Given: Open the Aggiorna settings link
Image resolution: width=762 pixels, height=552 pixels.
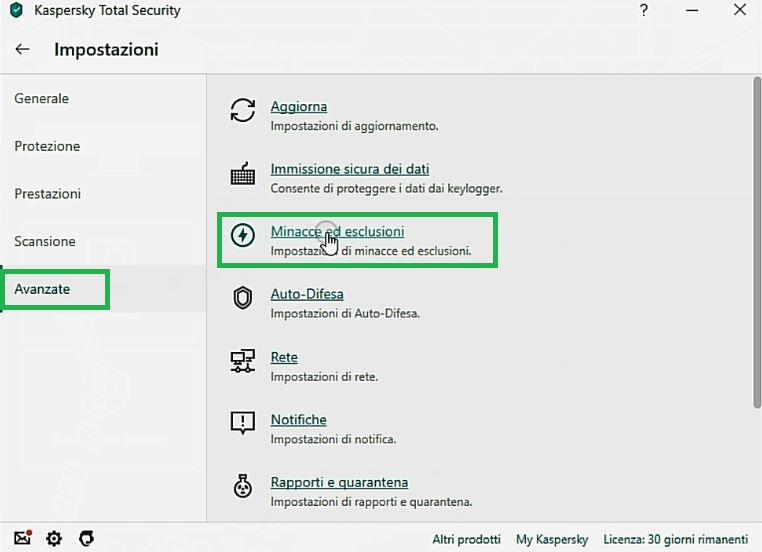Looking at the screenshot, I should click(x=298, y=106).
